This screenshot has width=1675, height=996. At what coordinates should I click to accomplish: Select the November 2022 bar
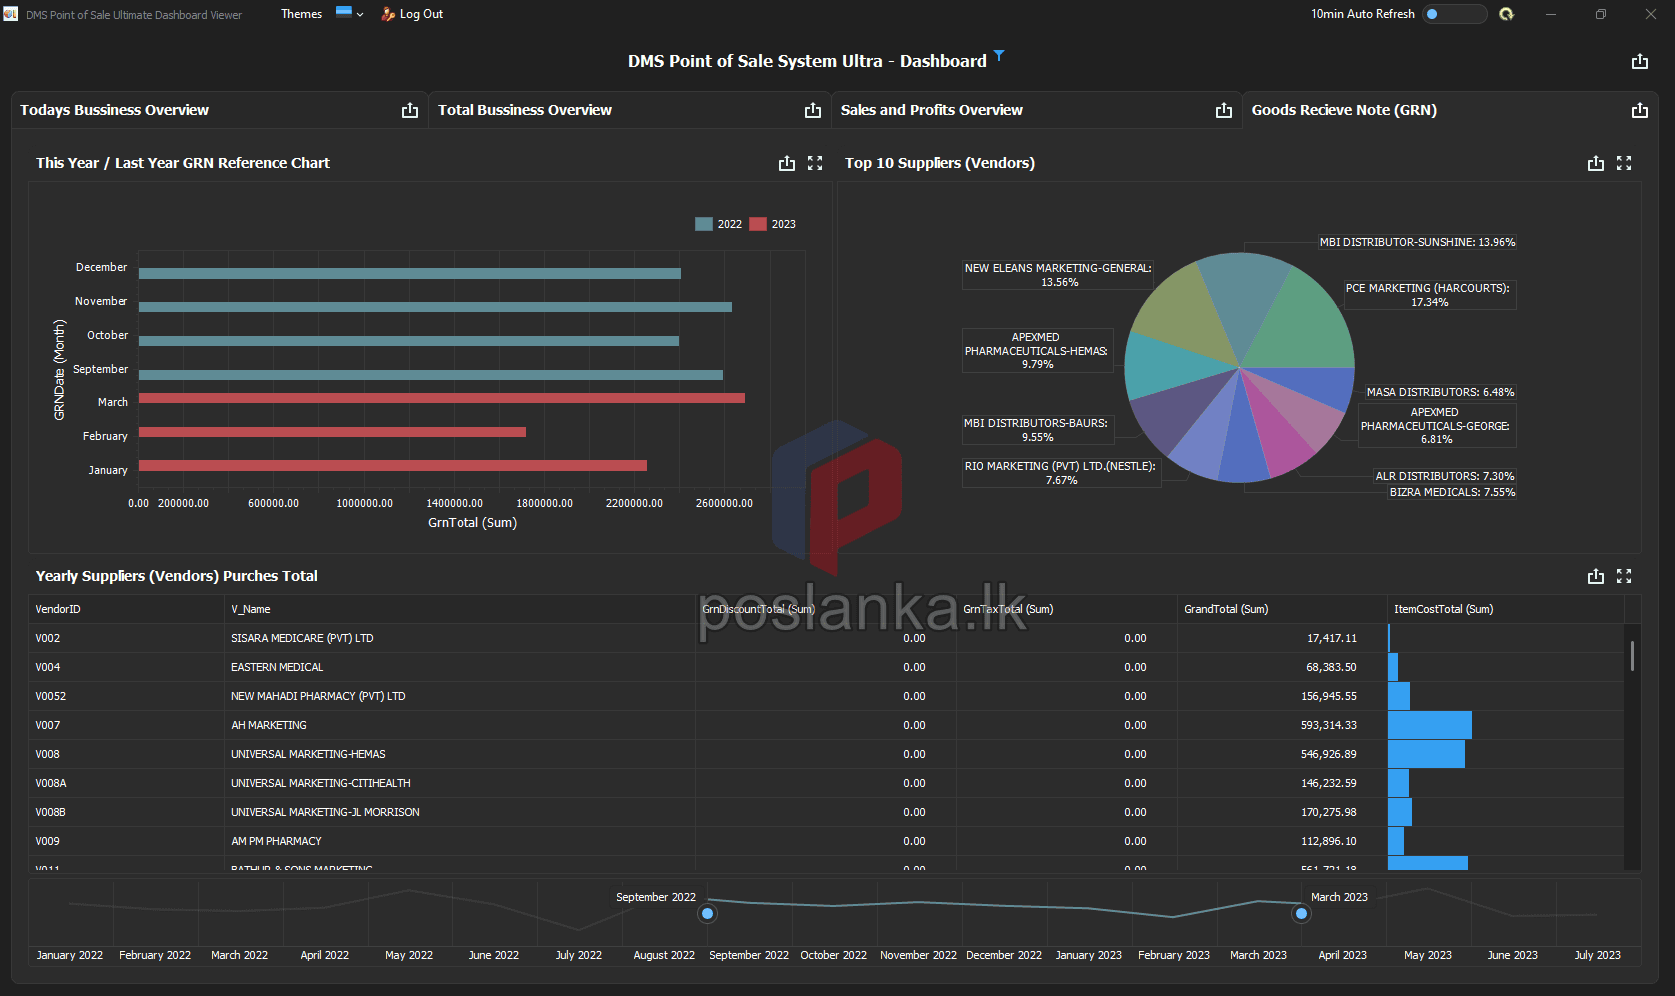pyautogui.click(x=435, y=307)
